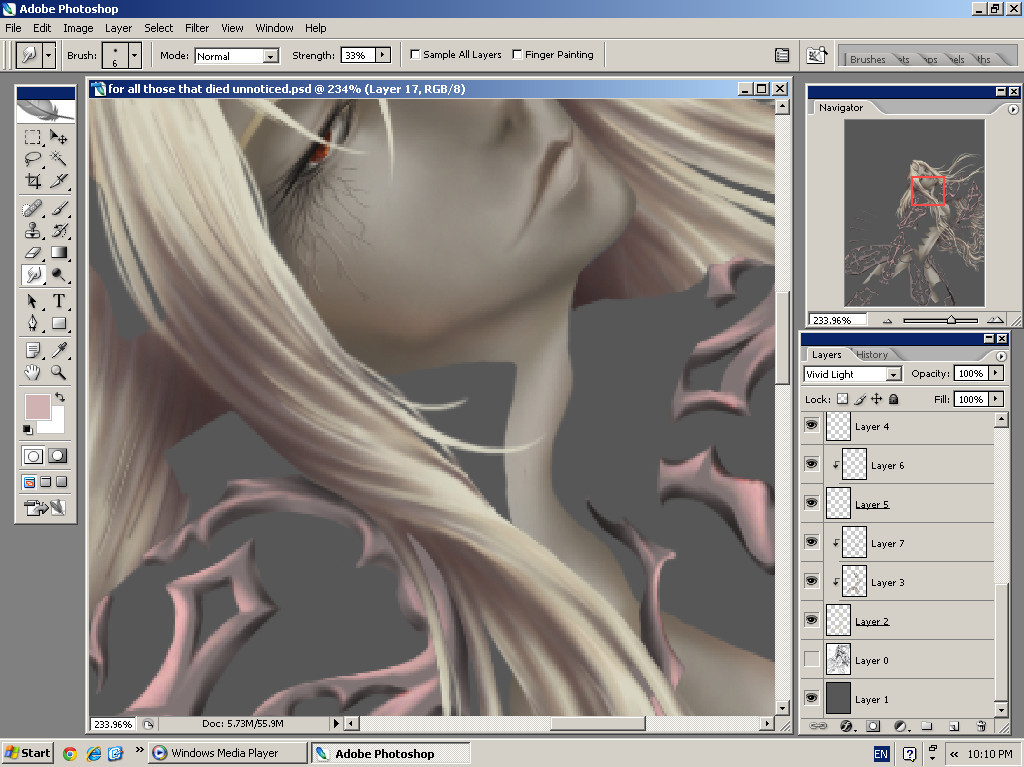
Task: Open the Select menu
Action: click(159, 28)
